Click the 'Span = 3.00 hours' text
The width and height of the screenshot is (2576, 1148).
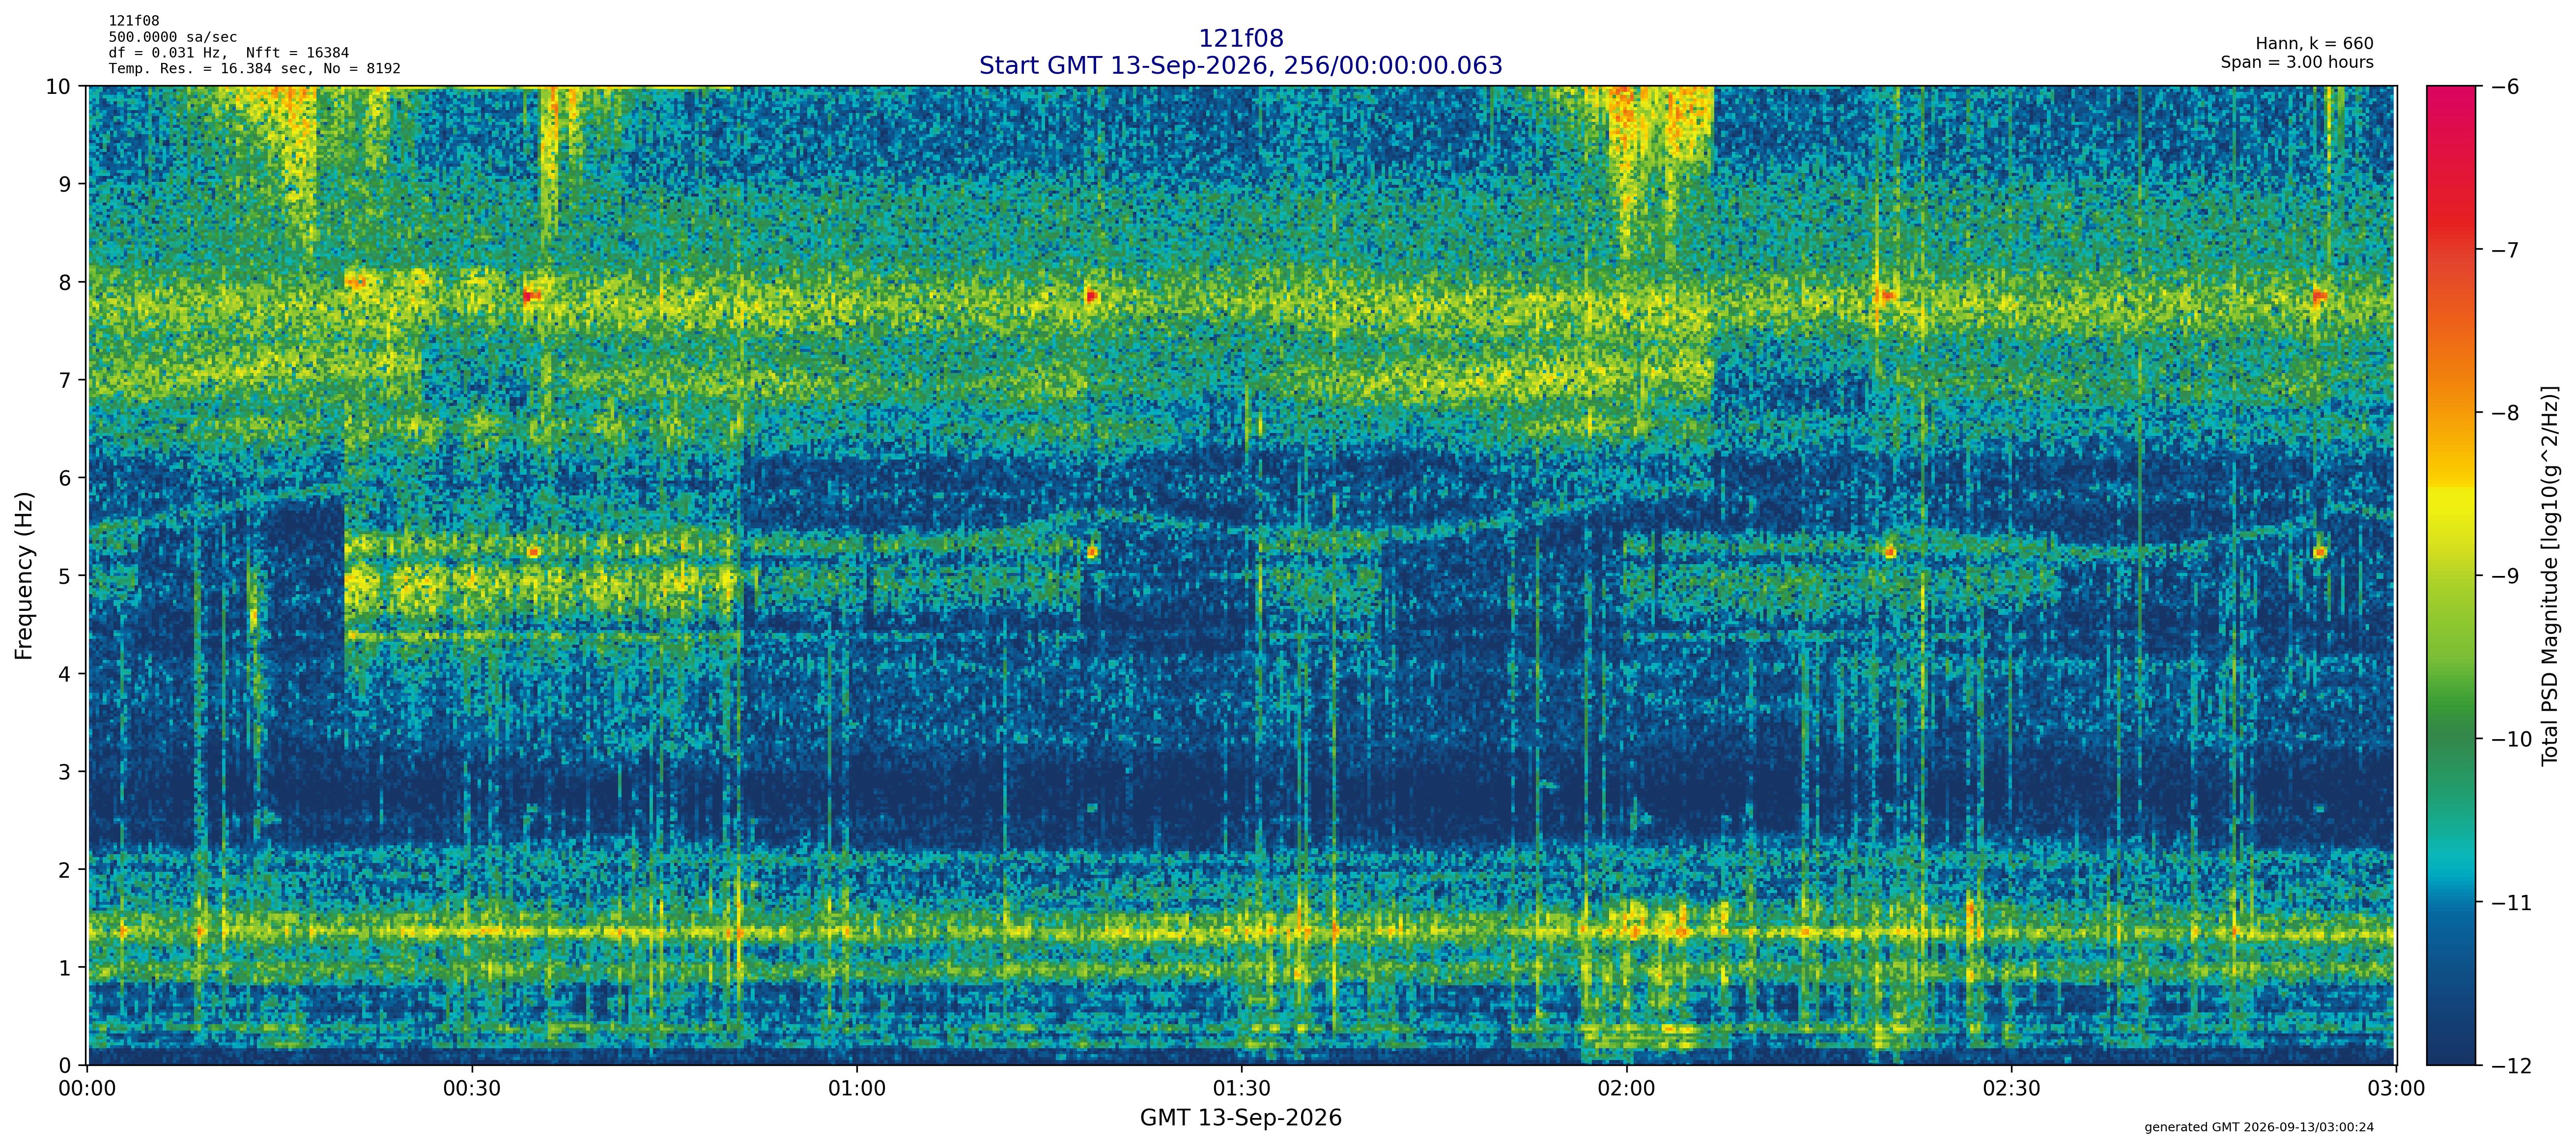click(x=2297, y=62)
